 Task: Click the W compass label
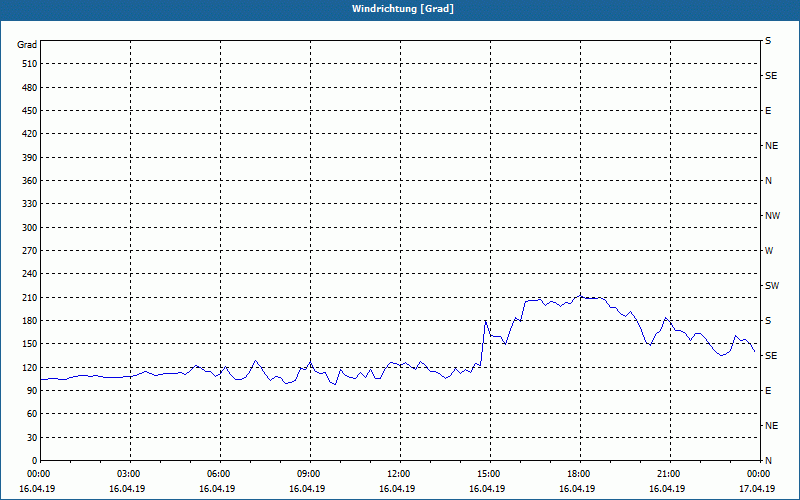[x=769, y=251]
